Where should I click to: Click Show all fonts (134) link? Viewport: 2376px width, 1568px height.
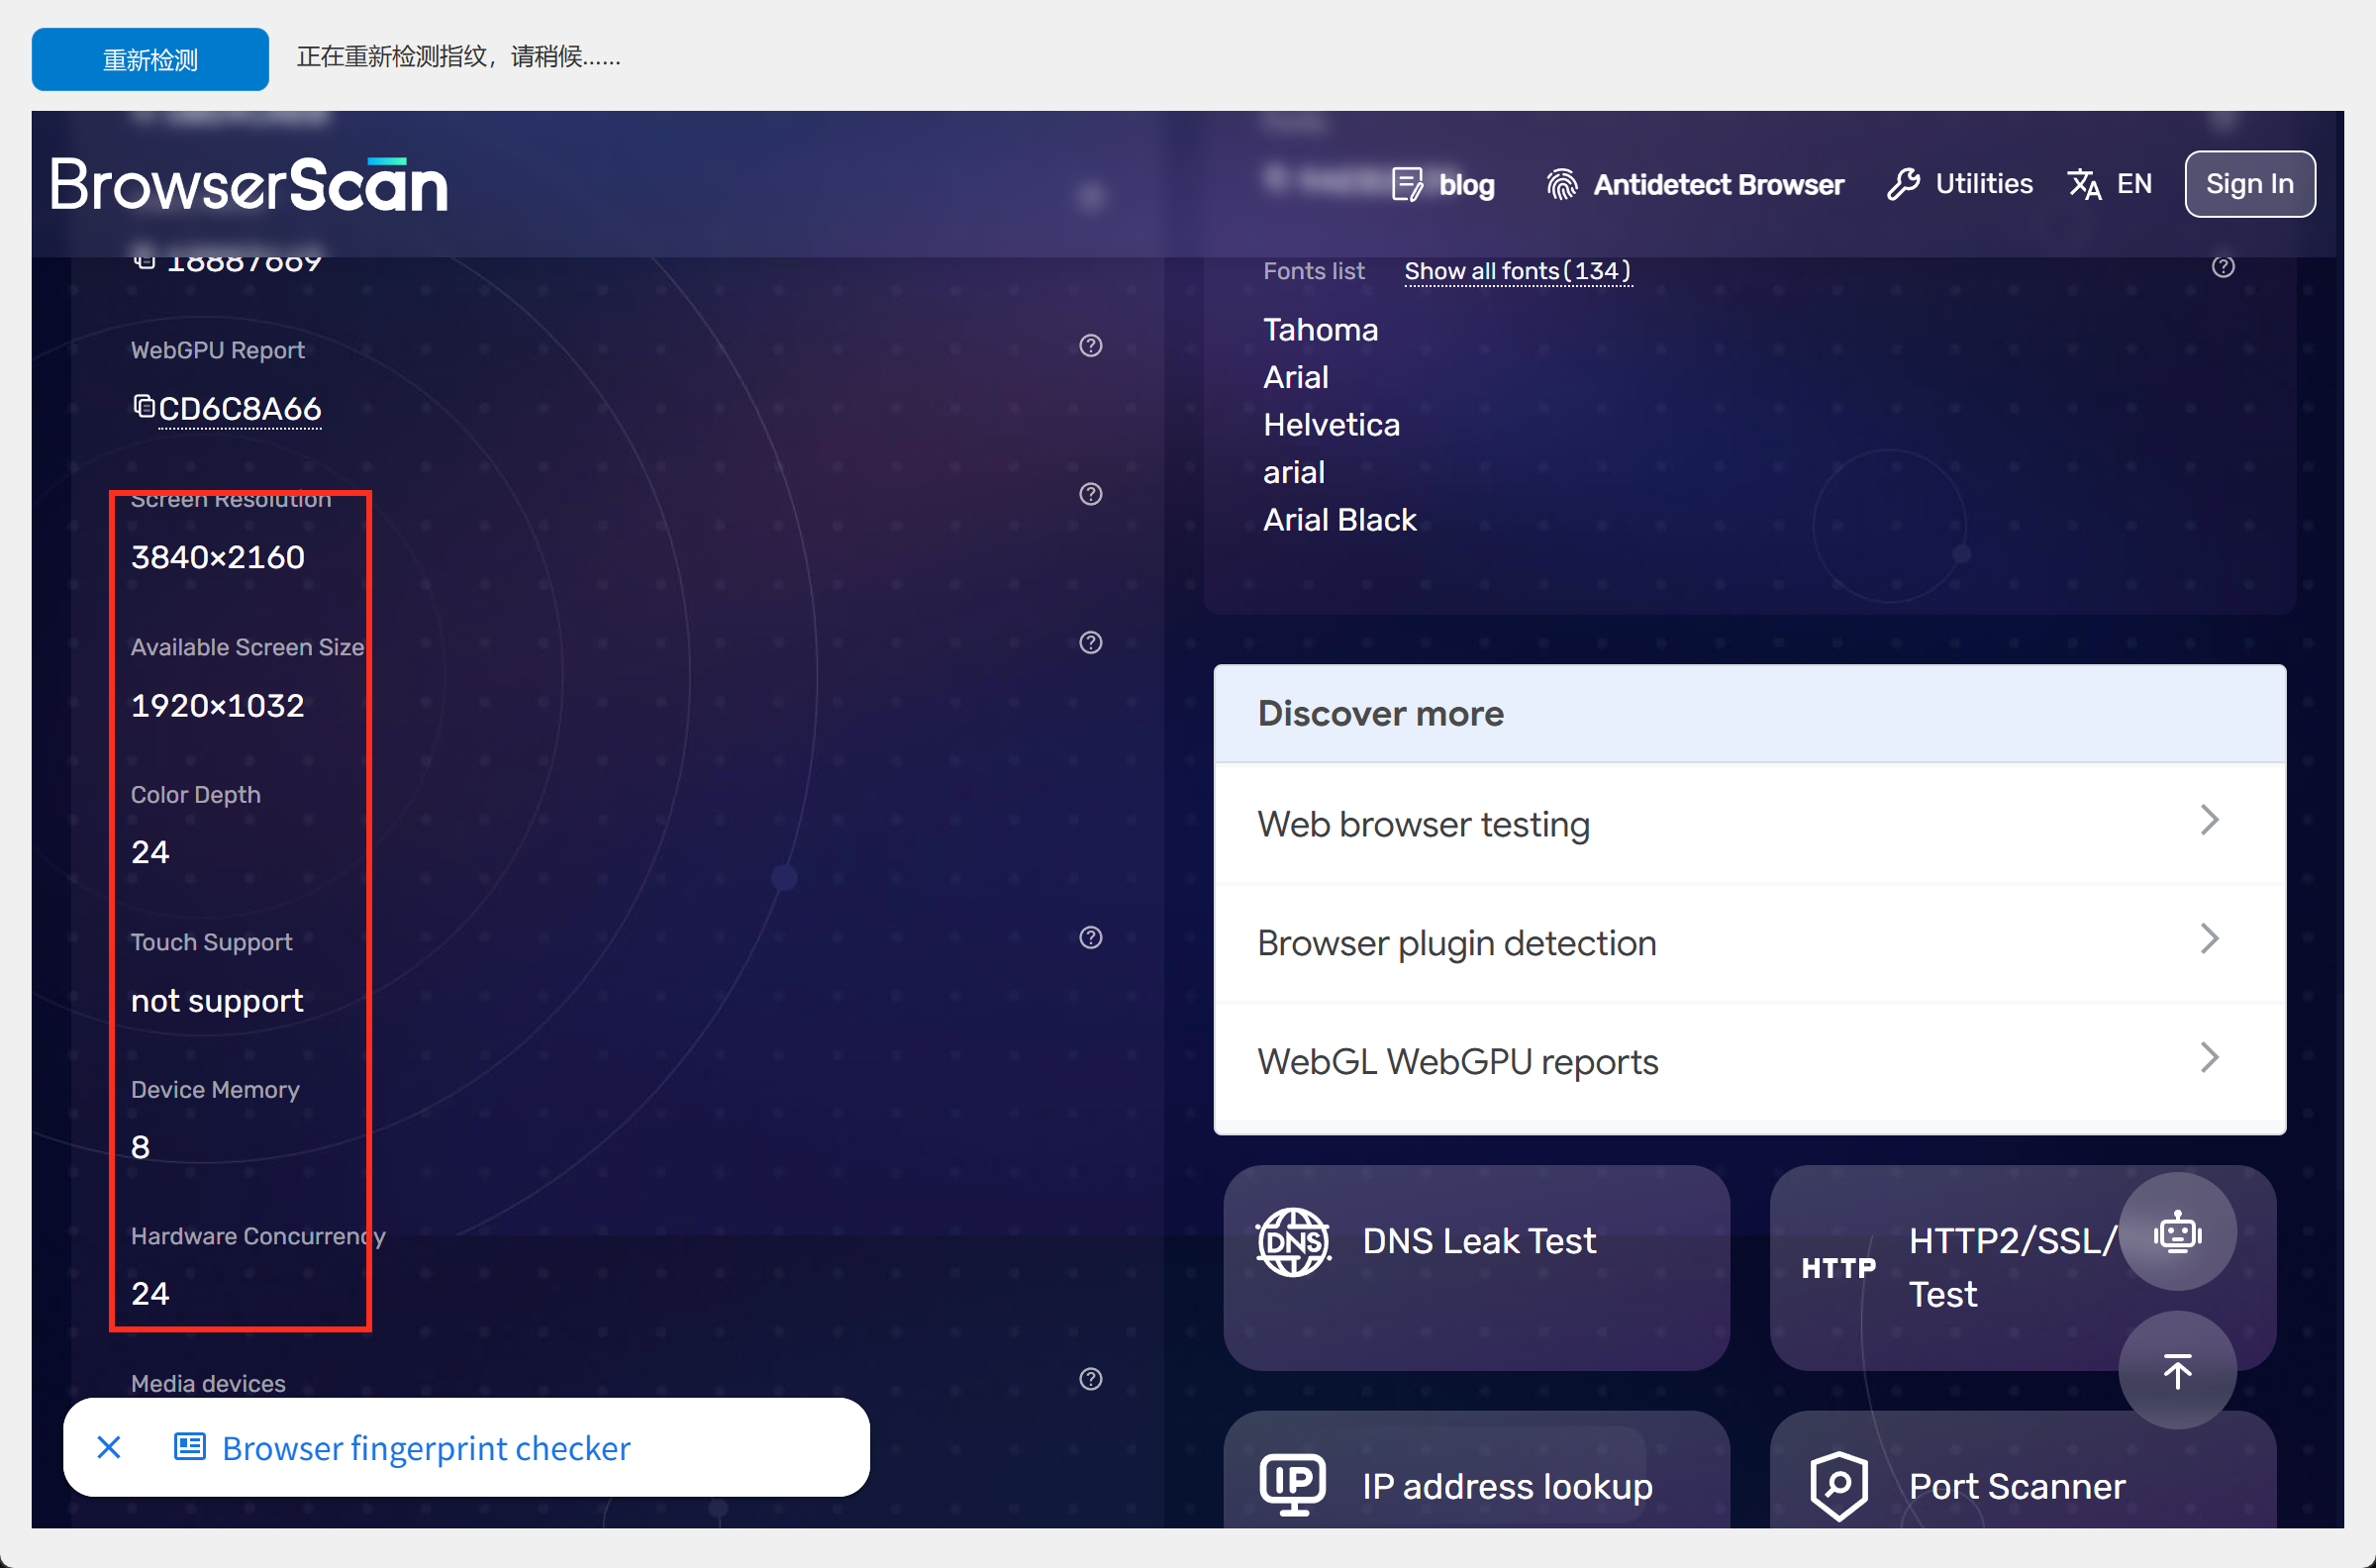pyautogui.click(x=1517, y=271)
